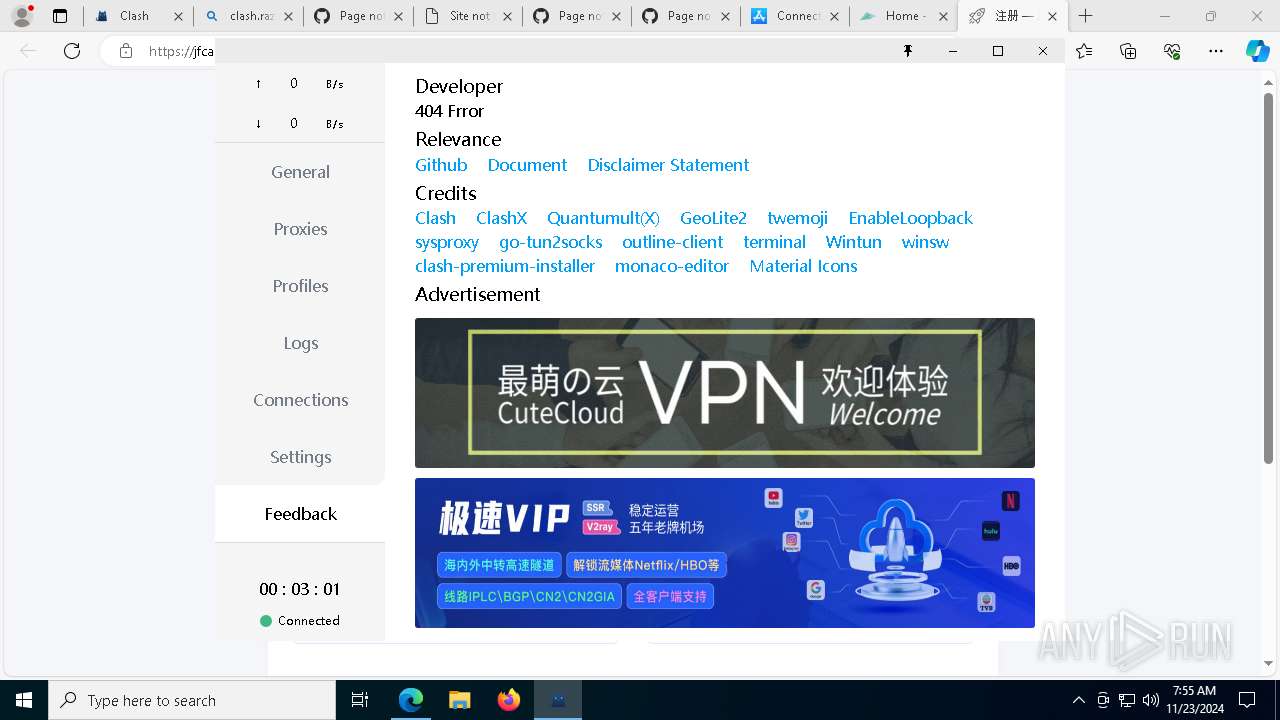Switch to the Site not found tab
Image resolution: width=1280 pixels, height=720 pixels.
pyautogui.click(x=468, y=16)
